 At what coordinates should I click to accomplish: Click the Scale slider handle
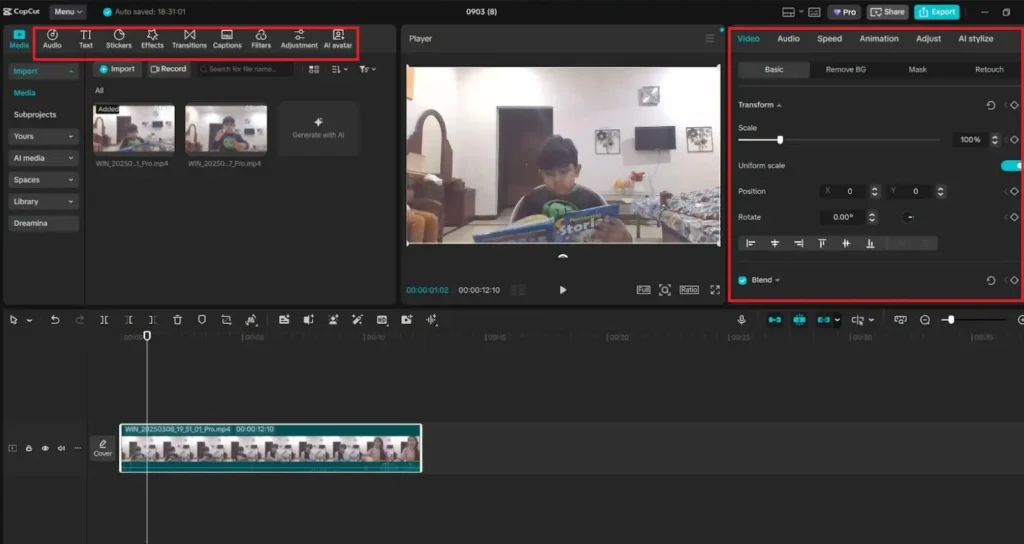point(780,140)
